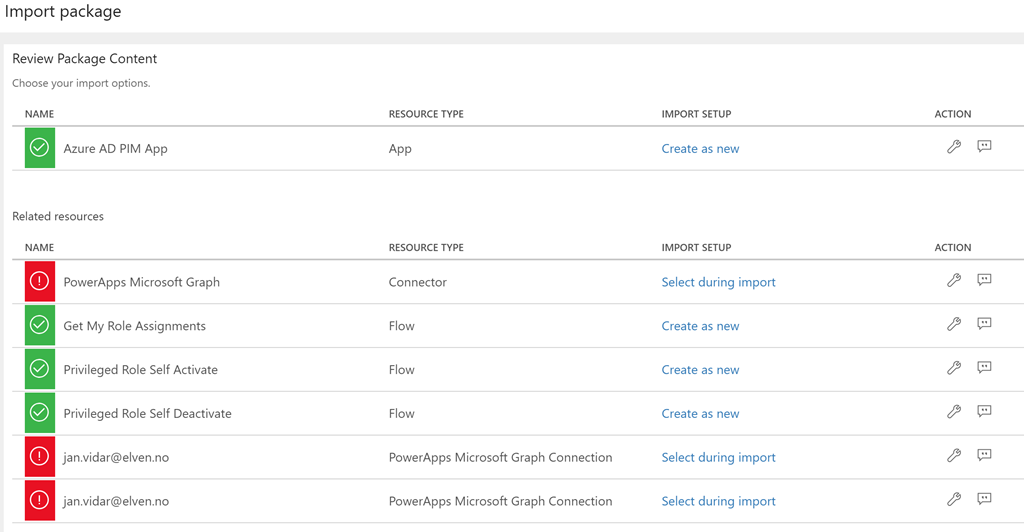This screenshot has width=1024, height=532.
Task: Click red error icon on last jan.vidar@elven.no row
Action: click(x=40, y=501)
